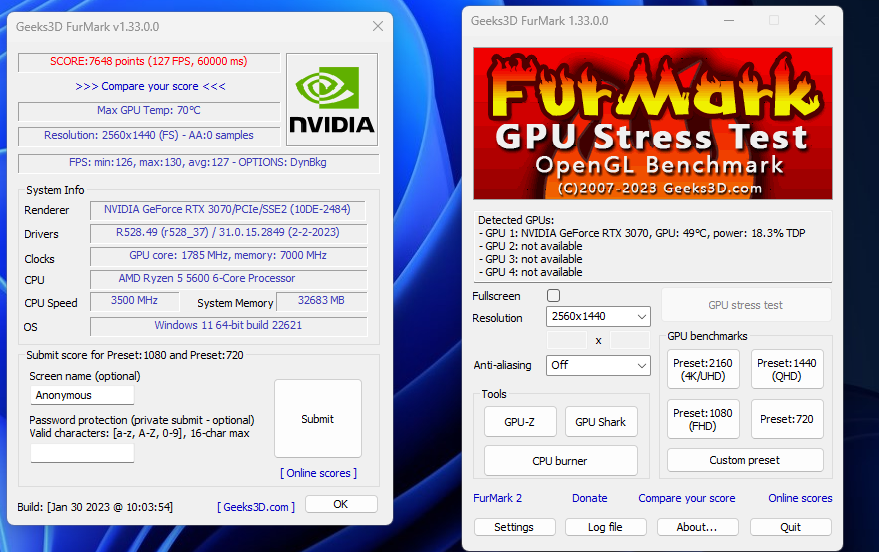Select the GPU 1: NVIDIA GeForce RTX 3070 line
The image size is (879, 552).
[642, 233]
